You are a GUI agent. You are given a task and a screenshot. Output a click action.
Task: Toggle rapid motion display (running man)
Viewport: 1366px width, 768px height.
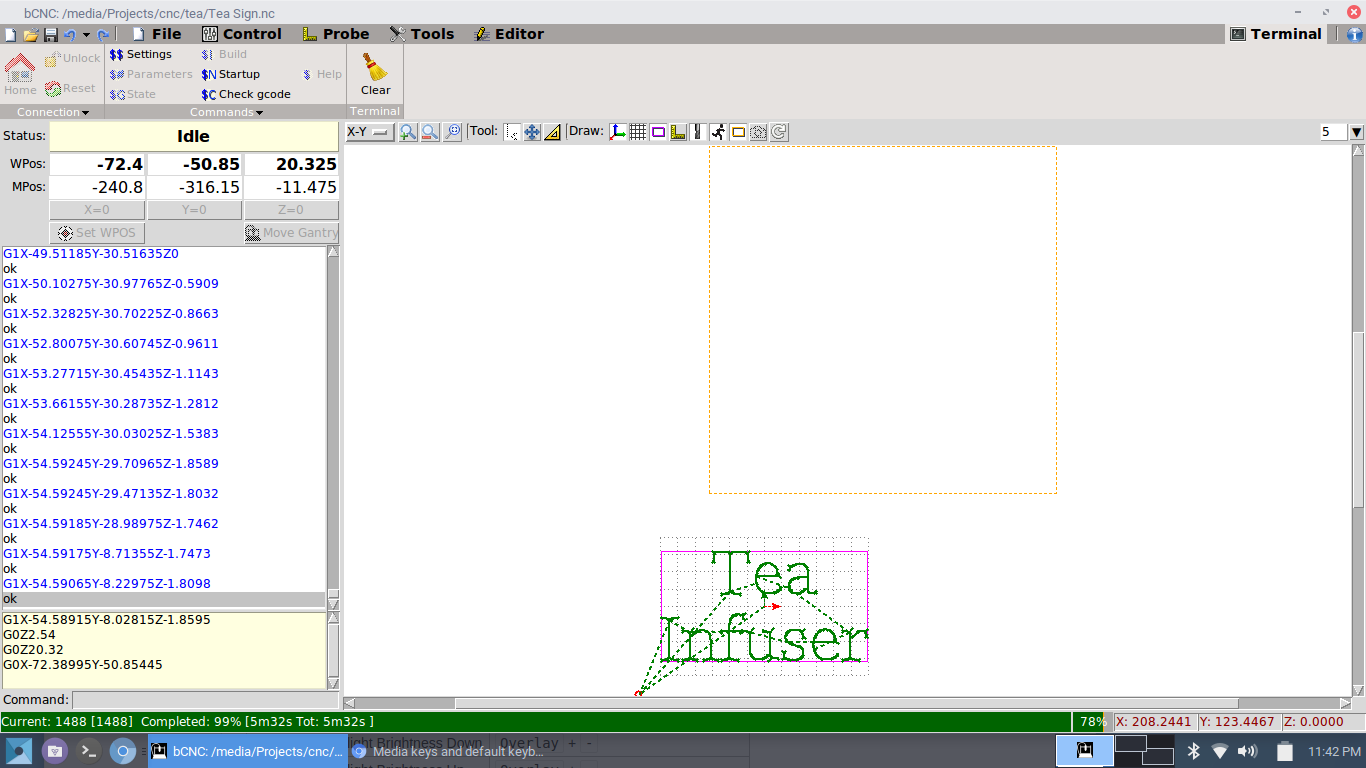[718, 132]
